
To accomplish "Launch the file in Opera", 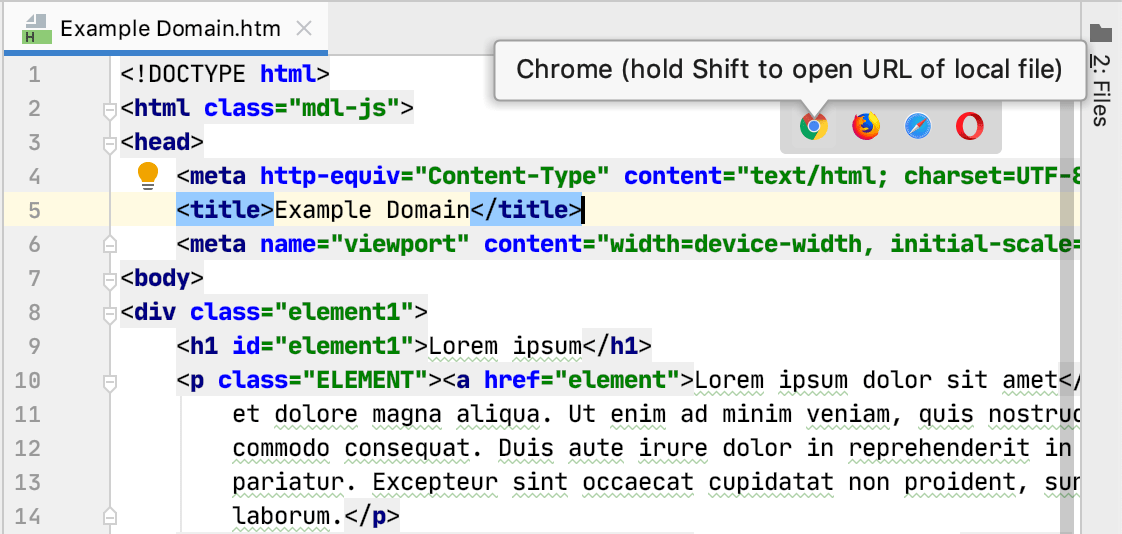I will [969, 126].
